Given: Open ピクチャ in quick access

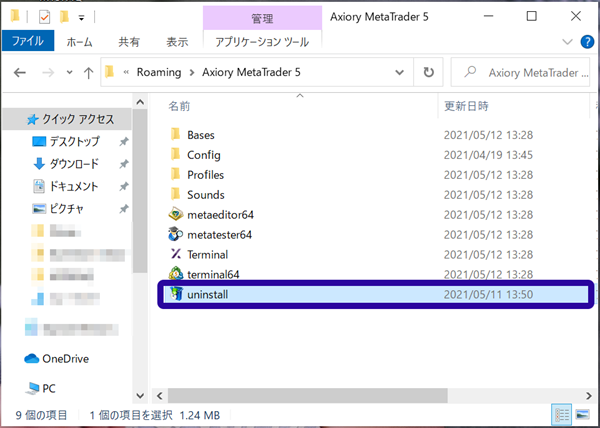Looking at the screenshot, I should (58, 209).
